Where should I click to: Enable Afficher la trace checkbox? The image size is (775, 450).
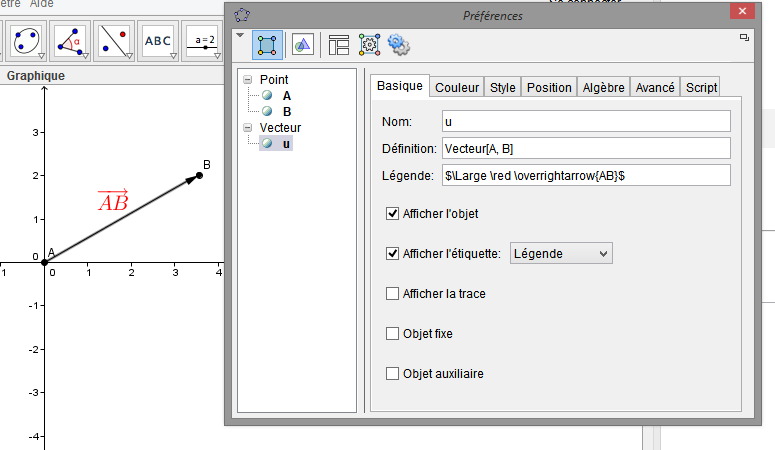[x=393, y=293]
